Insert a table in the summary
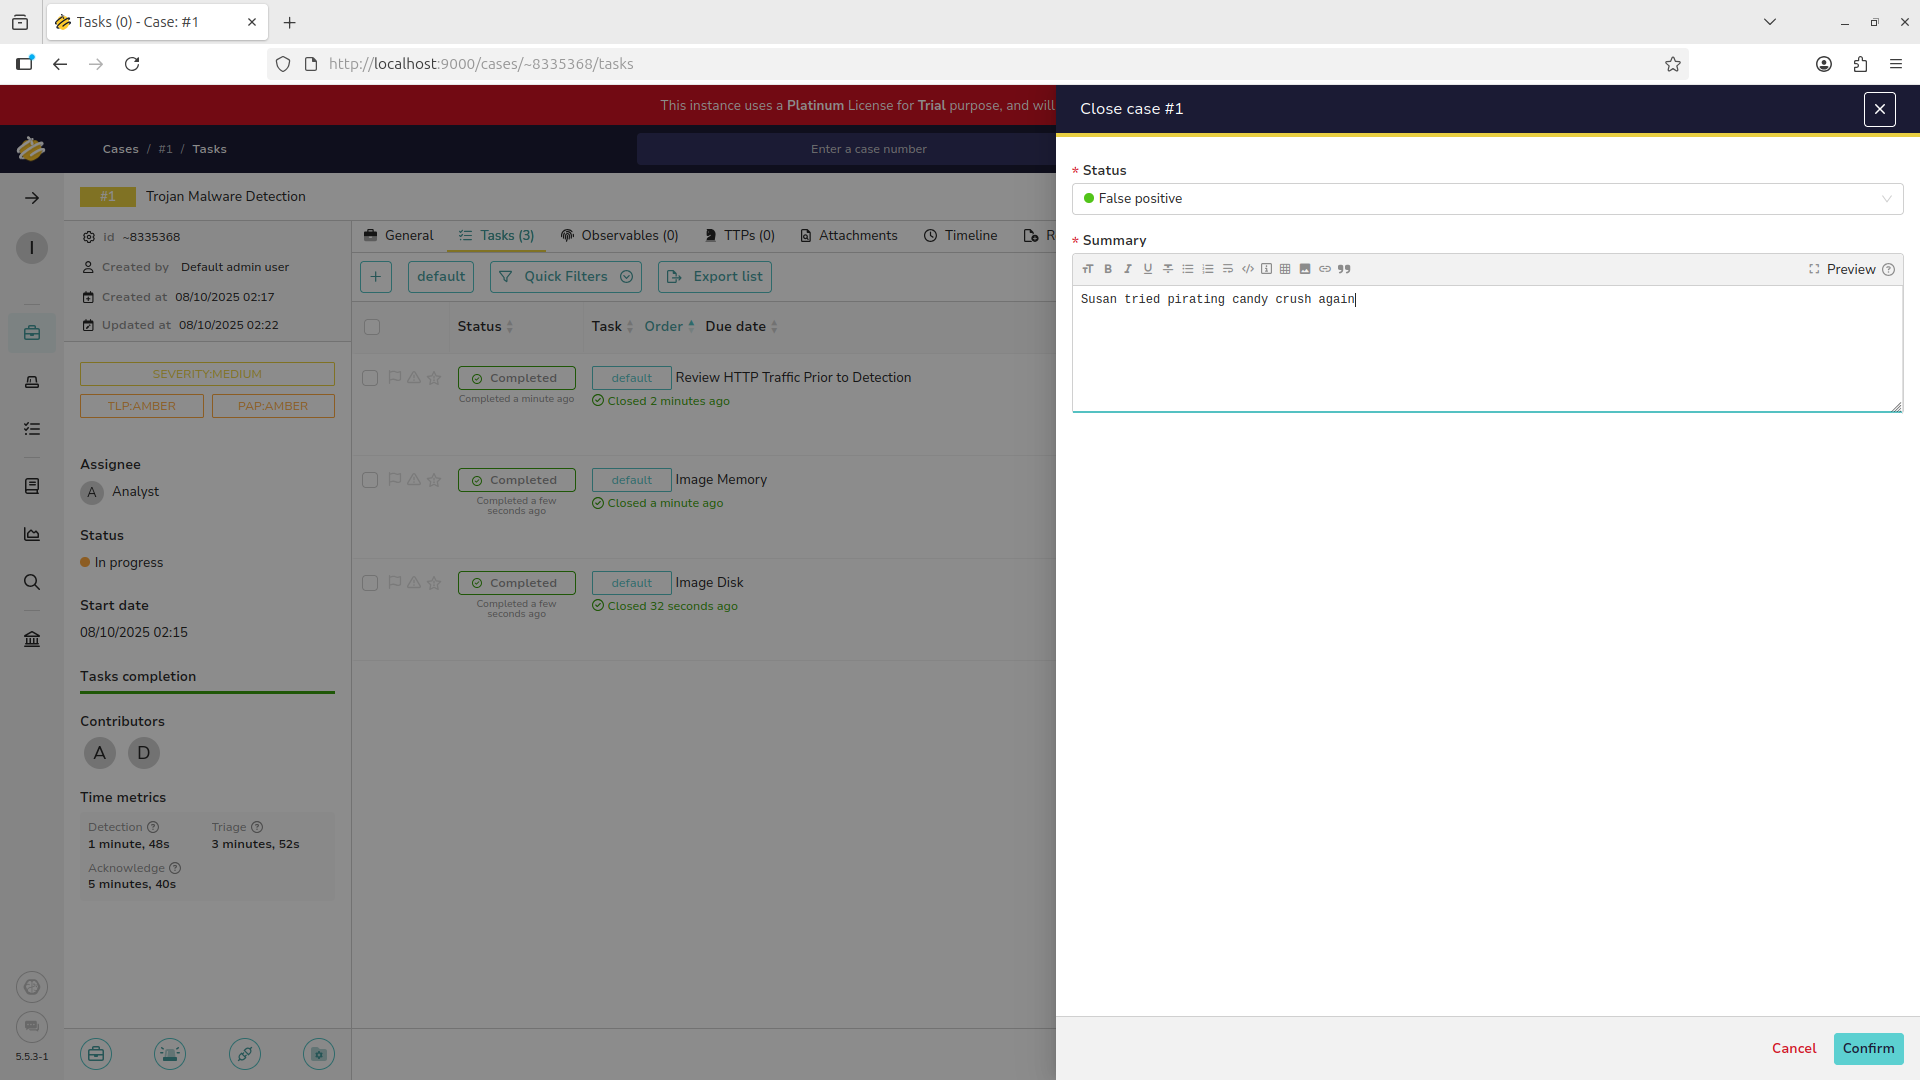This screenshot has width=1920, height=1080. click(x=1285, y=269)
